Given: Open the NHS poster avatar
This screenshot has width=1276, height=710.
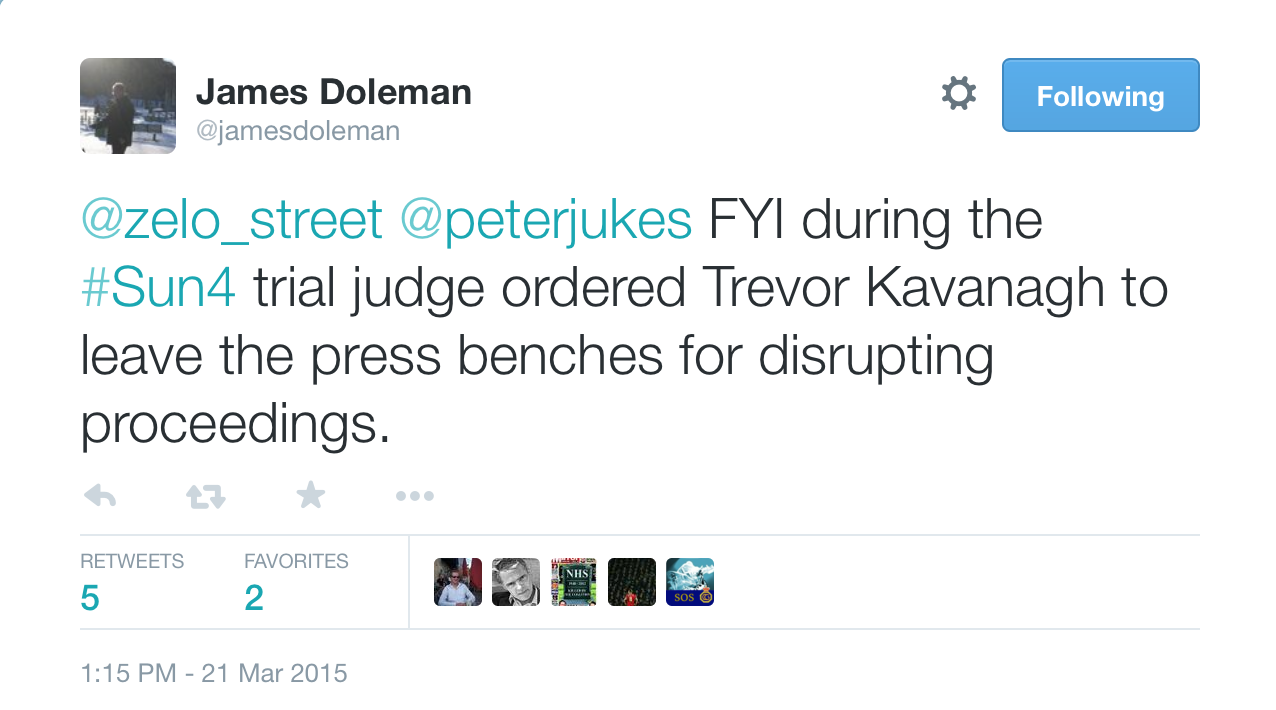Looking at the screenshot, I should click(x=574, y=582).
